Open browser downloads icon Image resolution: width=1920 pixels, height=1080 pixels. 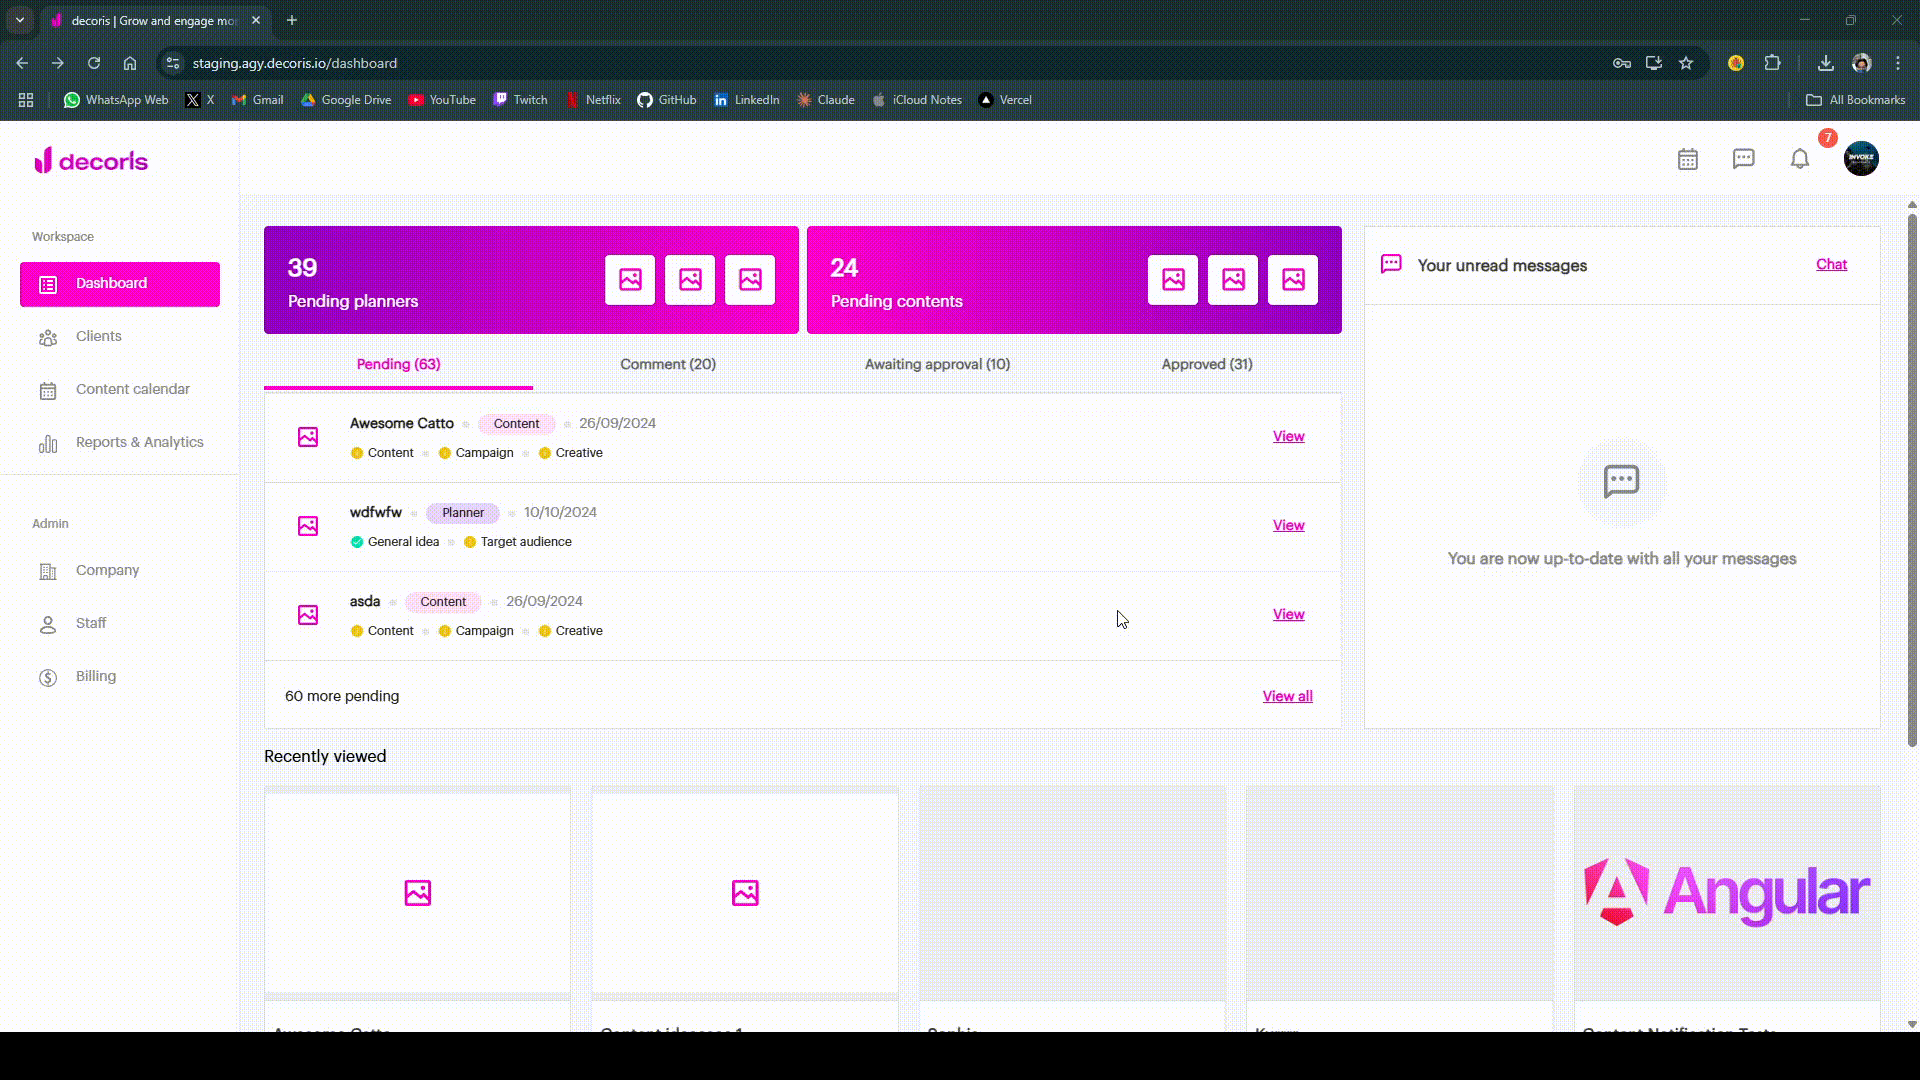pos(1826,63)
